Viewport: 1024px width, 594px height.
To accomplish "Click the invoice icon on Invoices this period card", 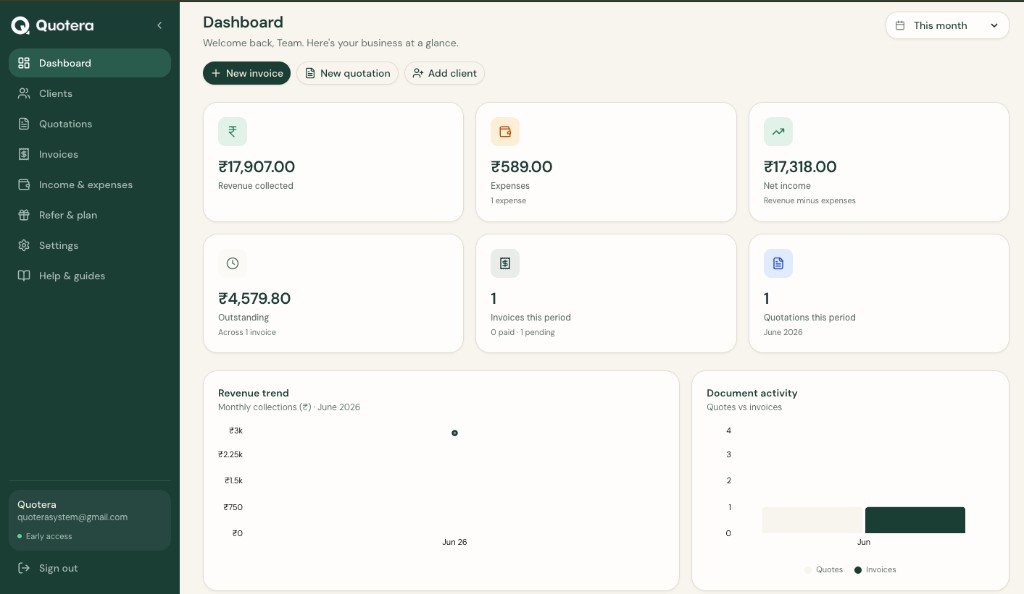I will (x=505, y=263).
